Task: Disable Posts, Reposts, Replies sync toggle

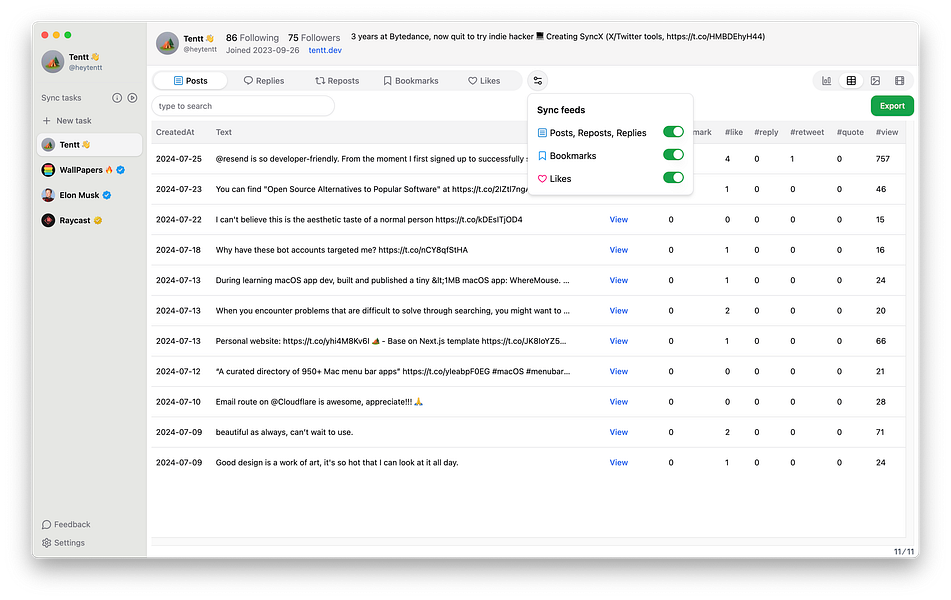Action: (673, 132)
